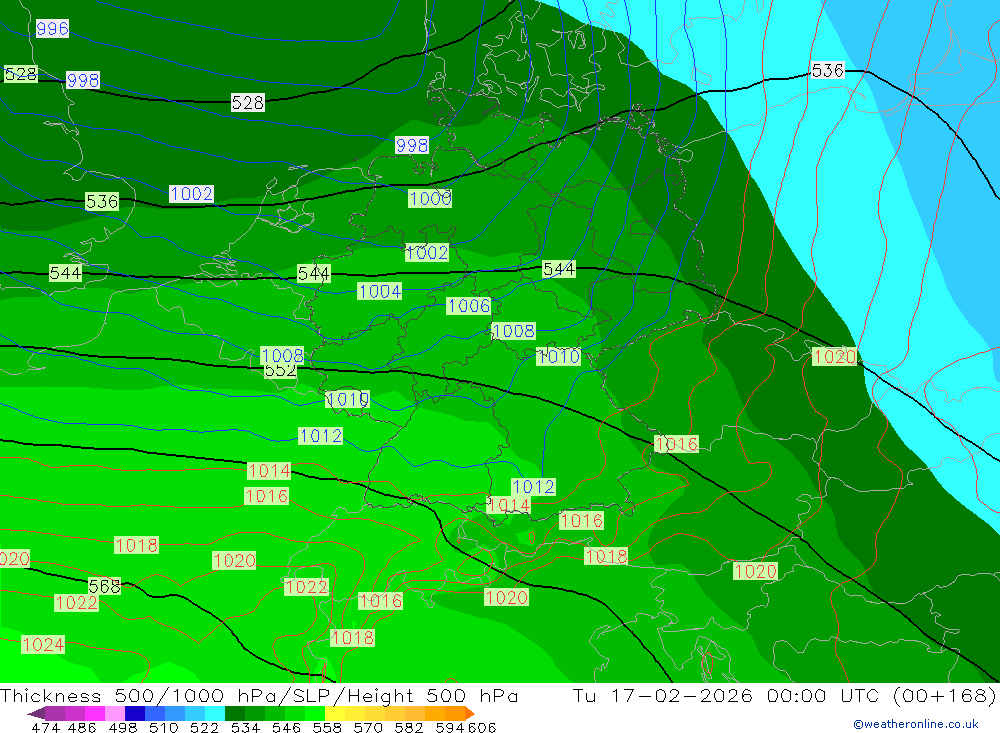
Task: Click the 546 legend value
Action: coord(286,727)
